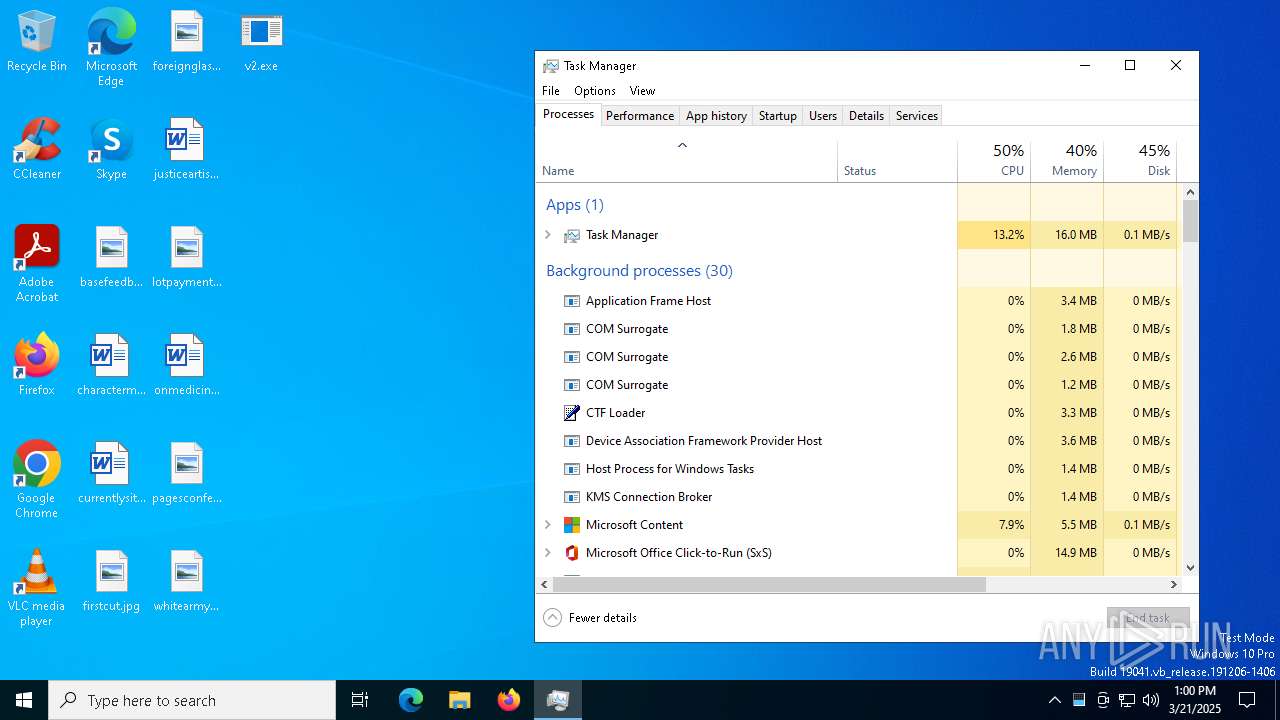Click the CTF Loader process icon
The width and height of the screenshot is (1280, 720).
[x=572, y=413]
